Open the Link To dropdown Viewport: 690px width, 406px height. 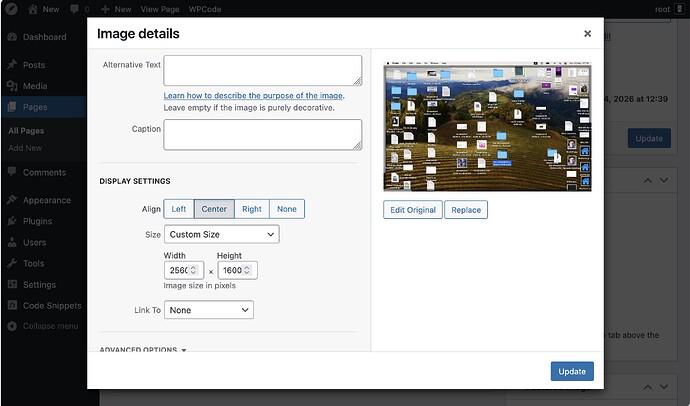[x=209, y=310]
